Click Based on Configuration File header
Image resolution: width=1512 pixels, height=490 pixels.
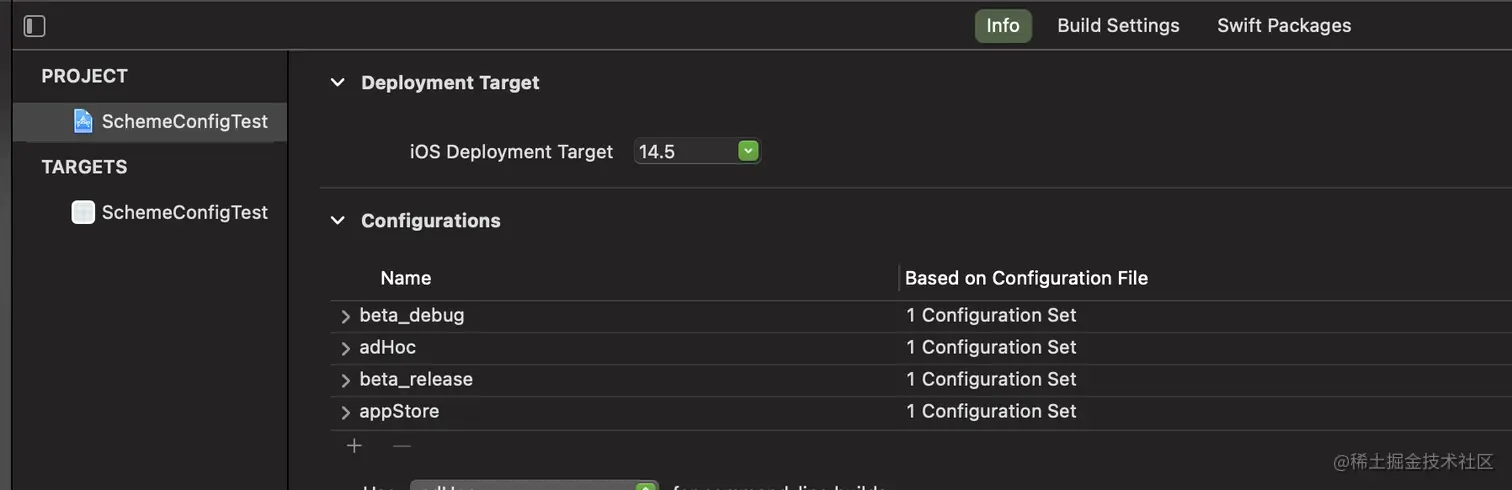pyautogui.click(x=1026, y=279)
